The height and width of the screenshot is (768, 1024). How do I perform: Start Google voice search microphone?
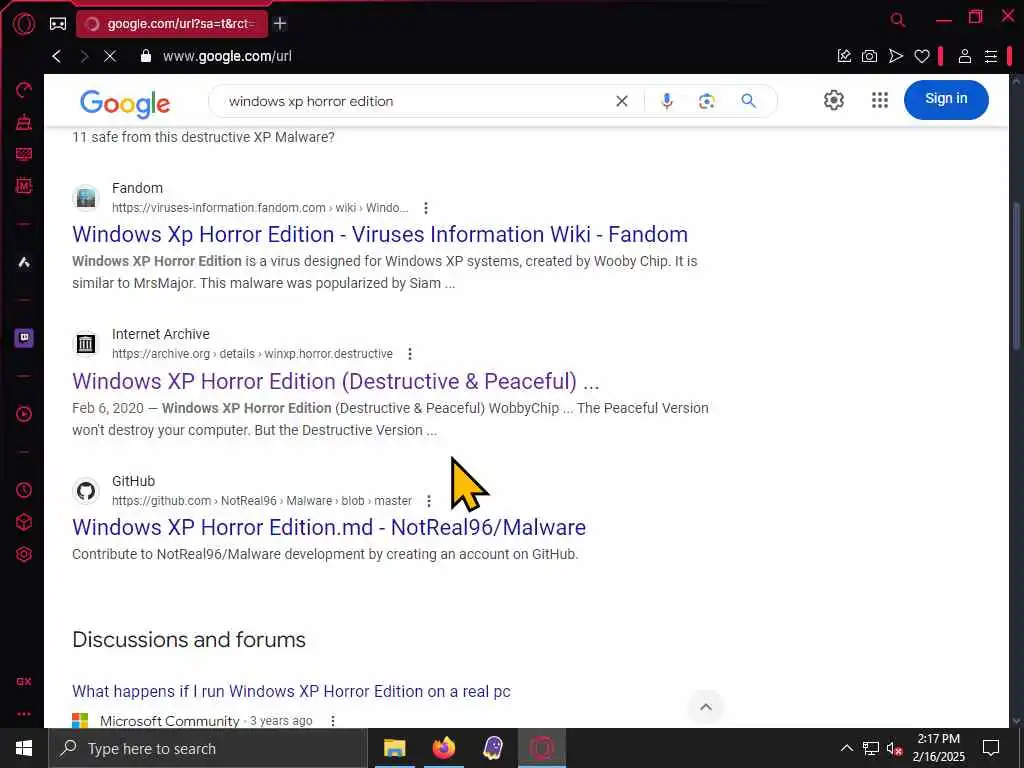[666, 101]
